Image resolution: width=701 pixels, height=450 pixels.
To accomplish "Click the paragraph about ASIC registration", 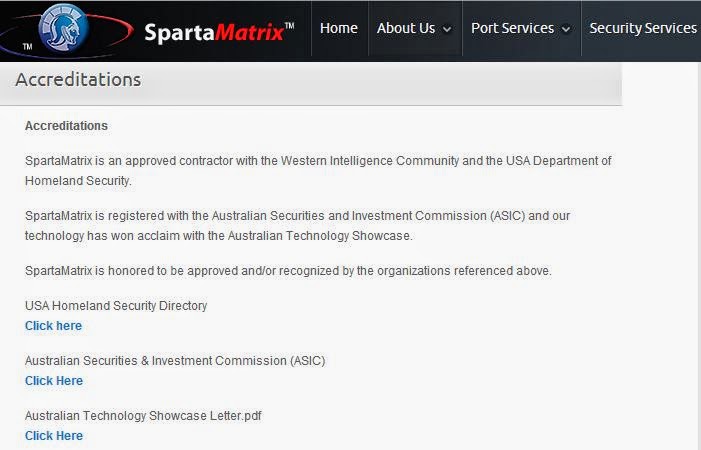I will [x=297, y=226].
